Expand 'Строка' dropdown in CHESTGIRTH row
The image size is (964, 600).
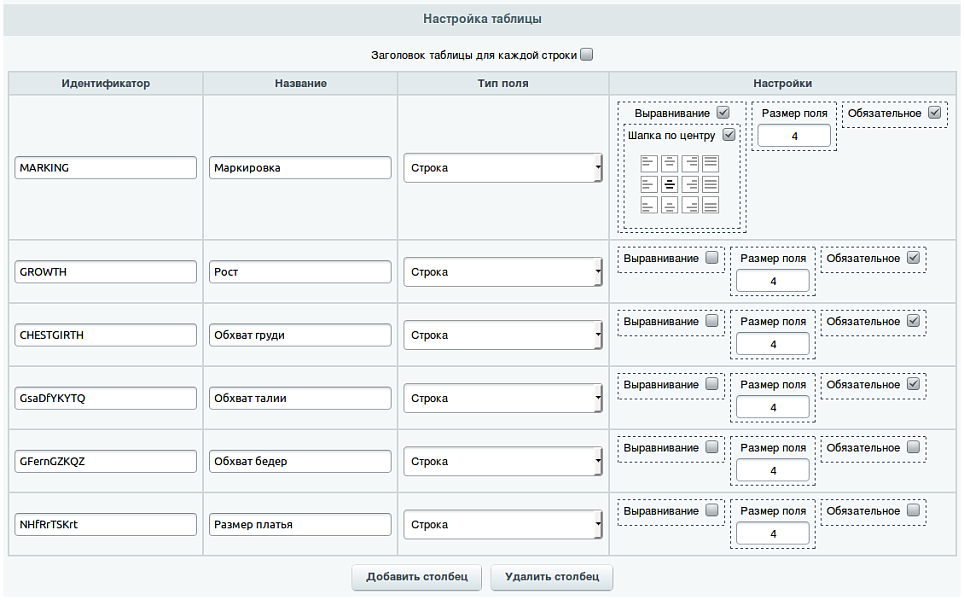point(502,335)
